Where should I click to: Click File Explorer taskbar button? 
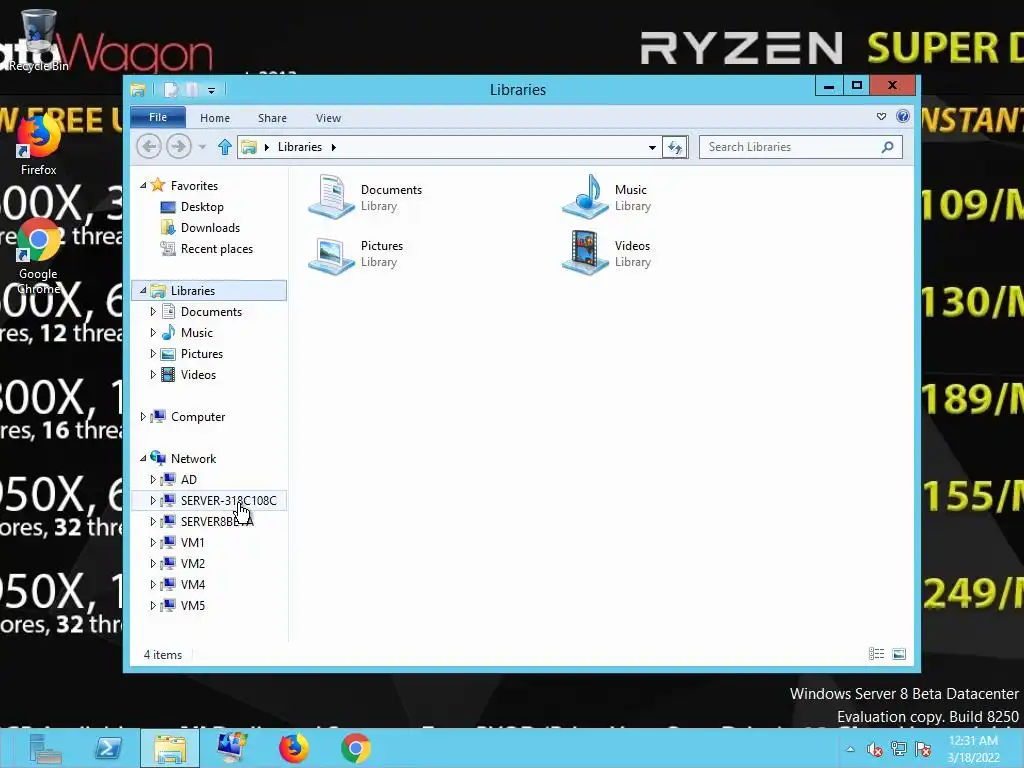coord(169,748)
